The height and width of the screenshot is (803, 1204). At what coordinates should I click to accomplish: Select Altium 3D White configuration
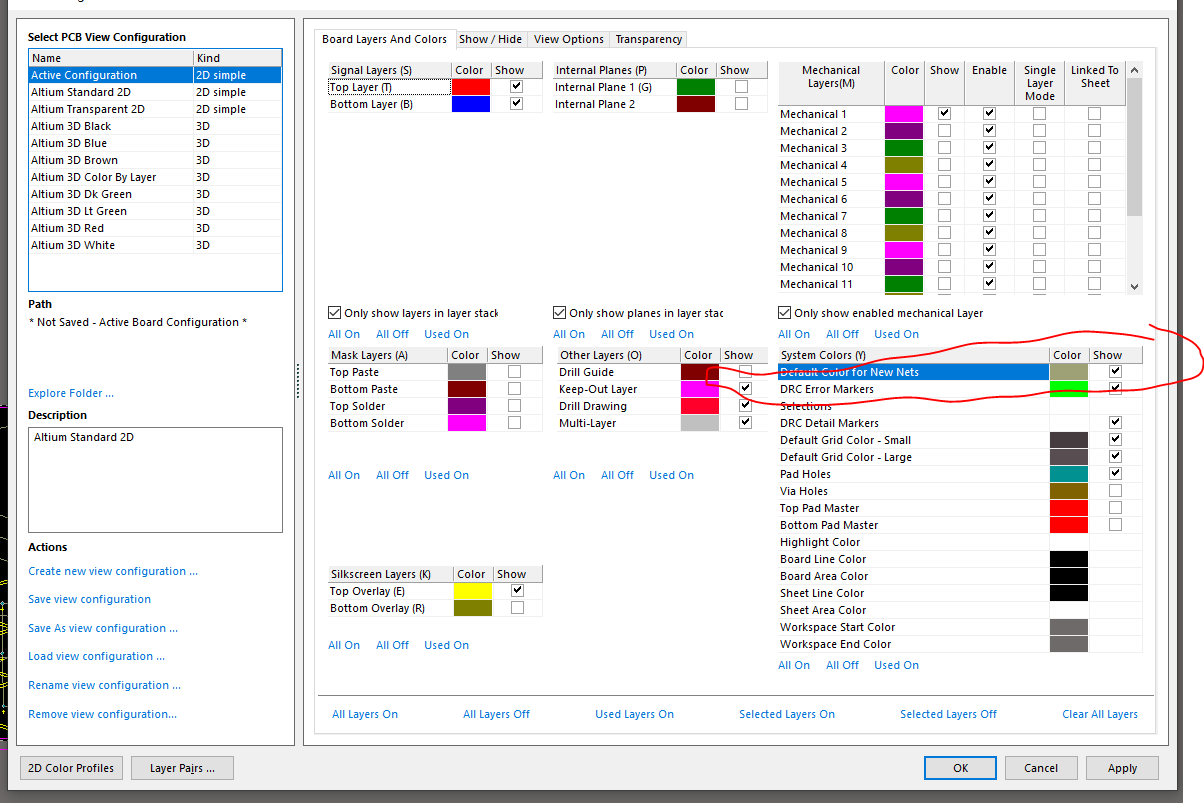pyautogui.click(x=155, y=245)
